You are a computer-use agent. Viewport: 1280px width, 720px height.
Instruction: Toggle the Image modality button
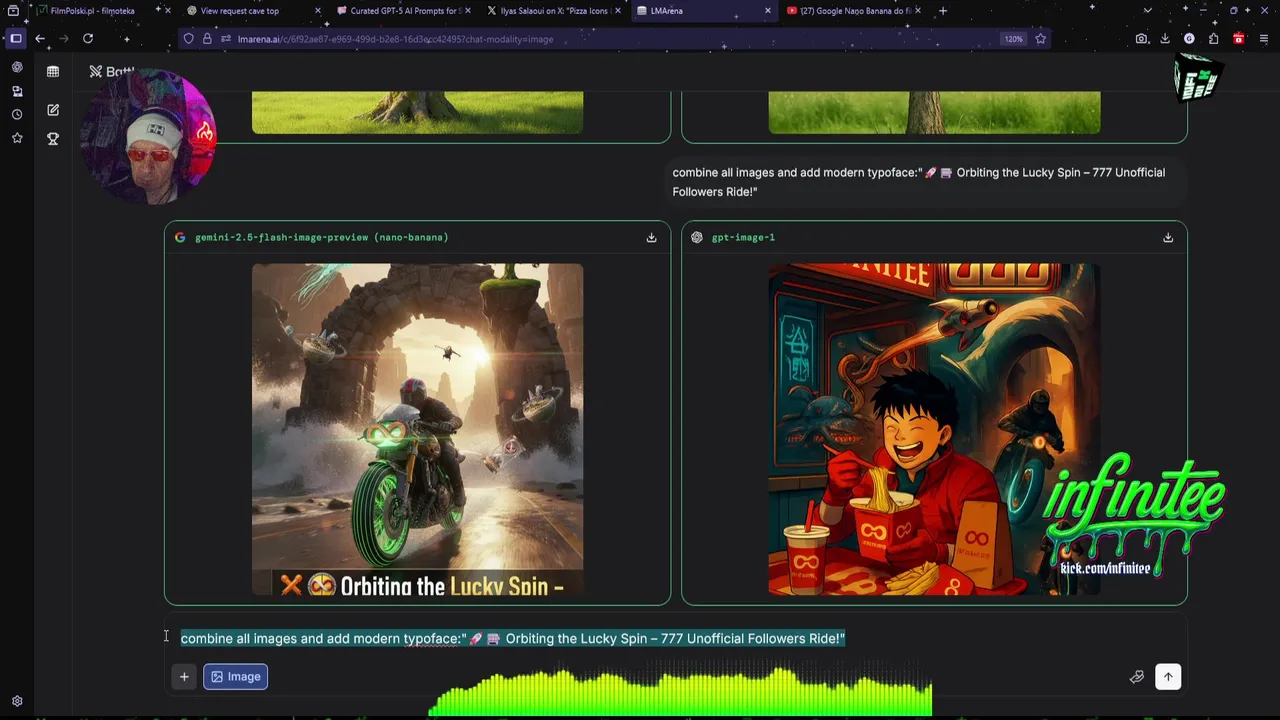click(235, 677)
